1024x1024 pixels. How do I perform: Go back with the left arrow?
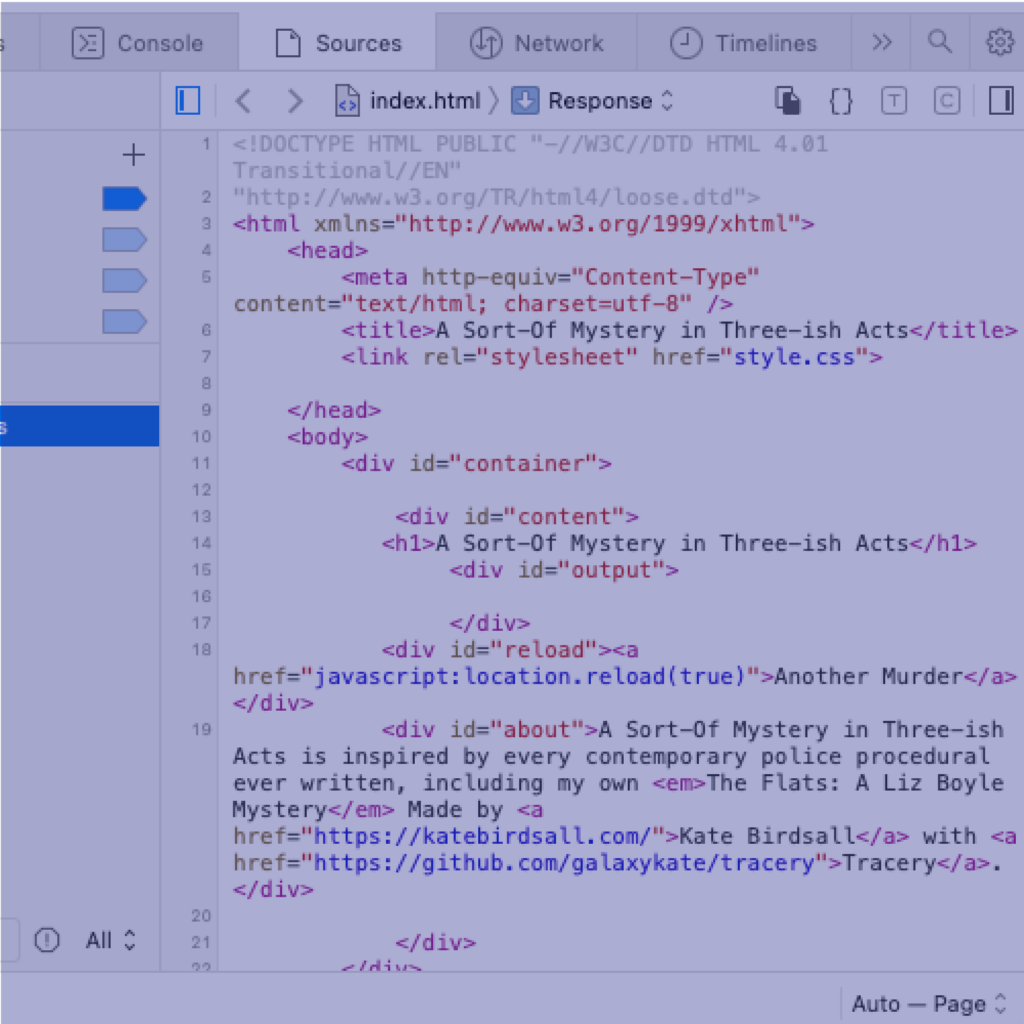click(x=244, y=101)
